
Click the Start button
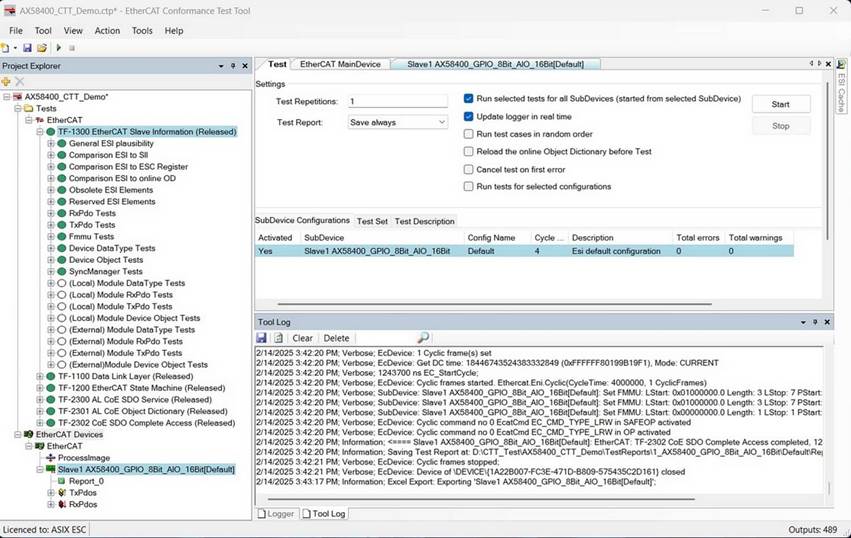click(x=780, y=104)
